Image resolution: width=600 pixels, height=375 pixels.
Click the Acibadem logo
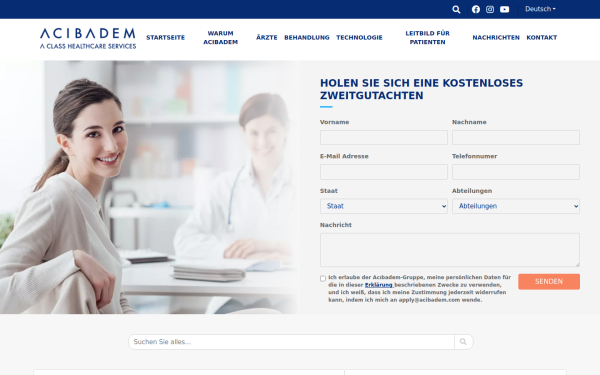(x=88, y=38)
